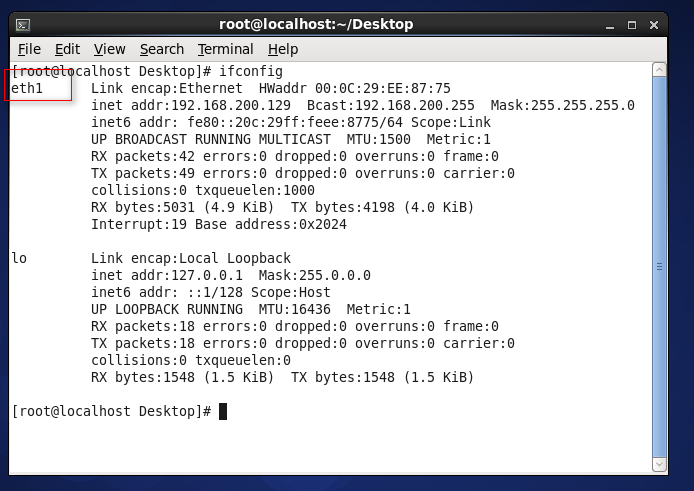Click the cursor at the command prompt
The width and height of the screenshot is (694, 491).
point(223,412)
